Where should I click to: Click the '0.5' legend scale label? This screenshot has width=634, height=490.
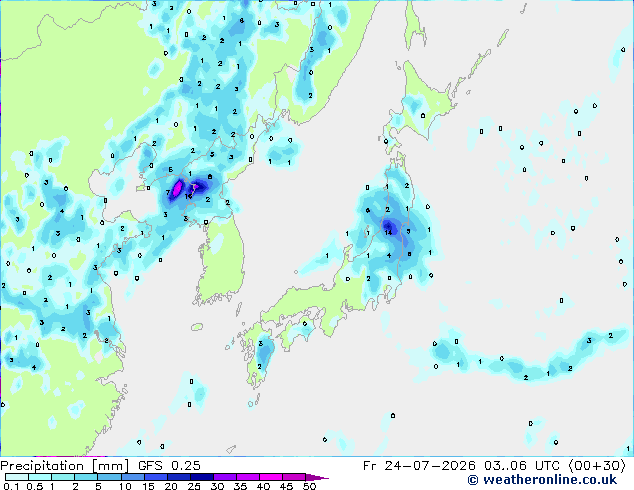click(x=34, y=486)
